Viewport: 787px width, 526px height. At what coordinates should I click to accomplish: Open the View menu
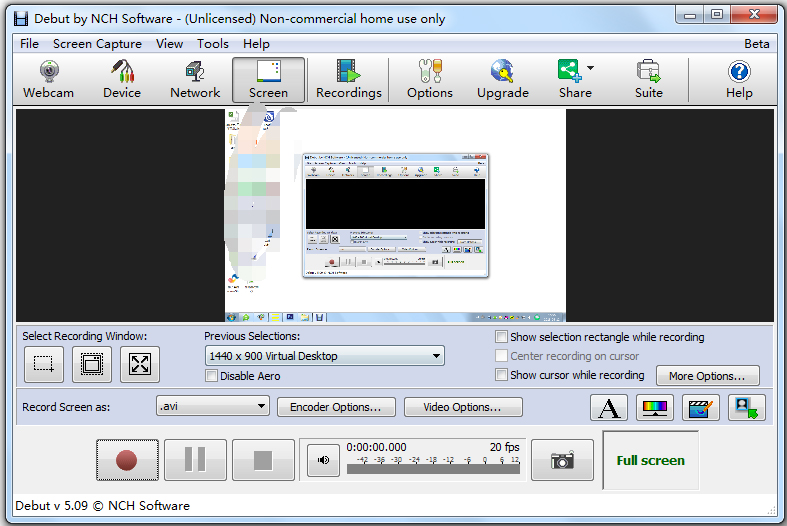click(x=169, y=44)
